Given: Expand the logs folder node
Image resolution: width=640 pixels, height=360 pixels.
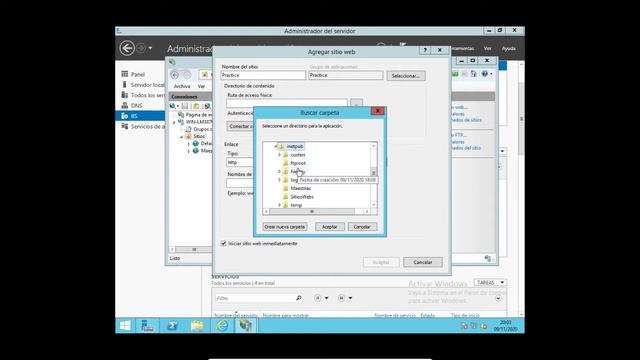Looking at the screenshot, I should [280, 180].
